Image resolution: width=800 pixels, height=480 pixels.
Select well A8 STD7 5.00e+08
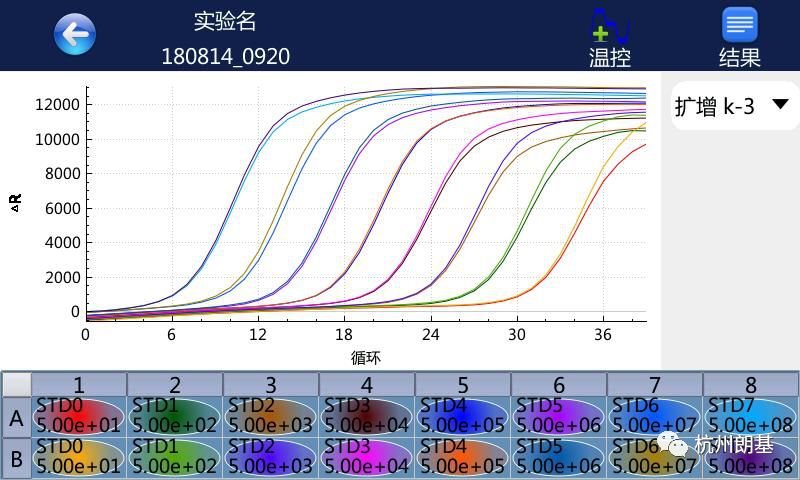click(751, 417)
